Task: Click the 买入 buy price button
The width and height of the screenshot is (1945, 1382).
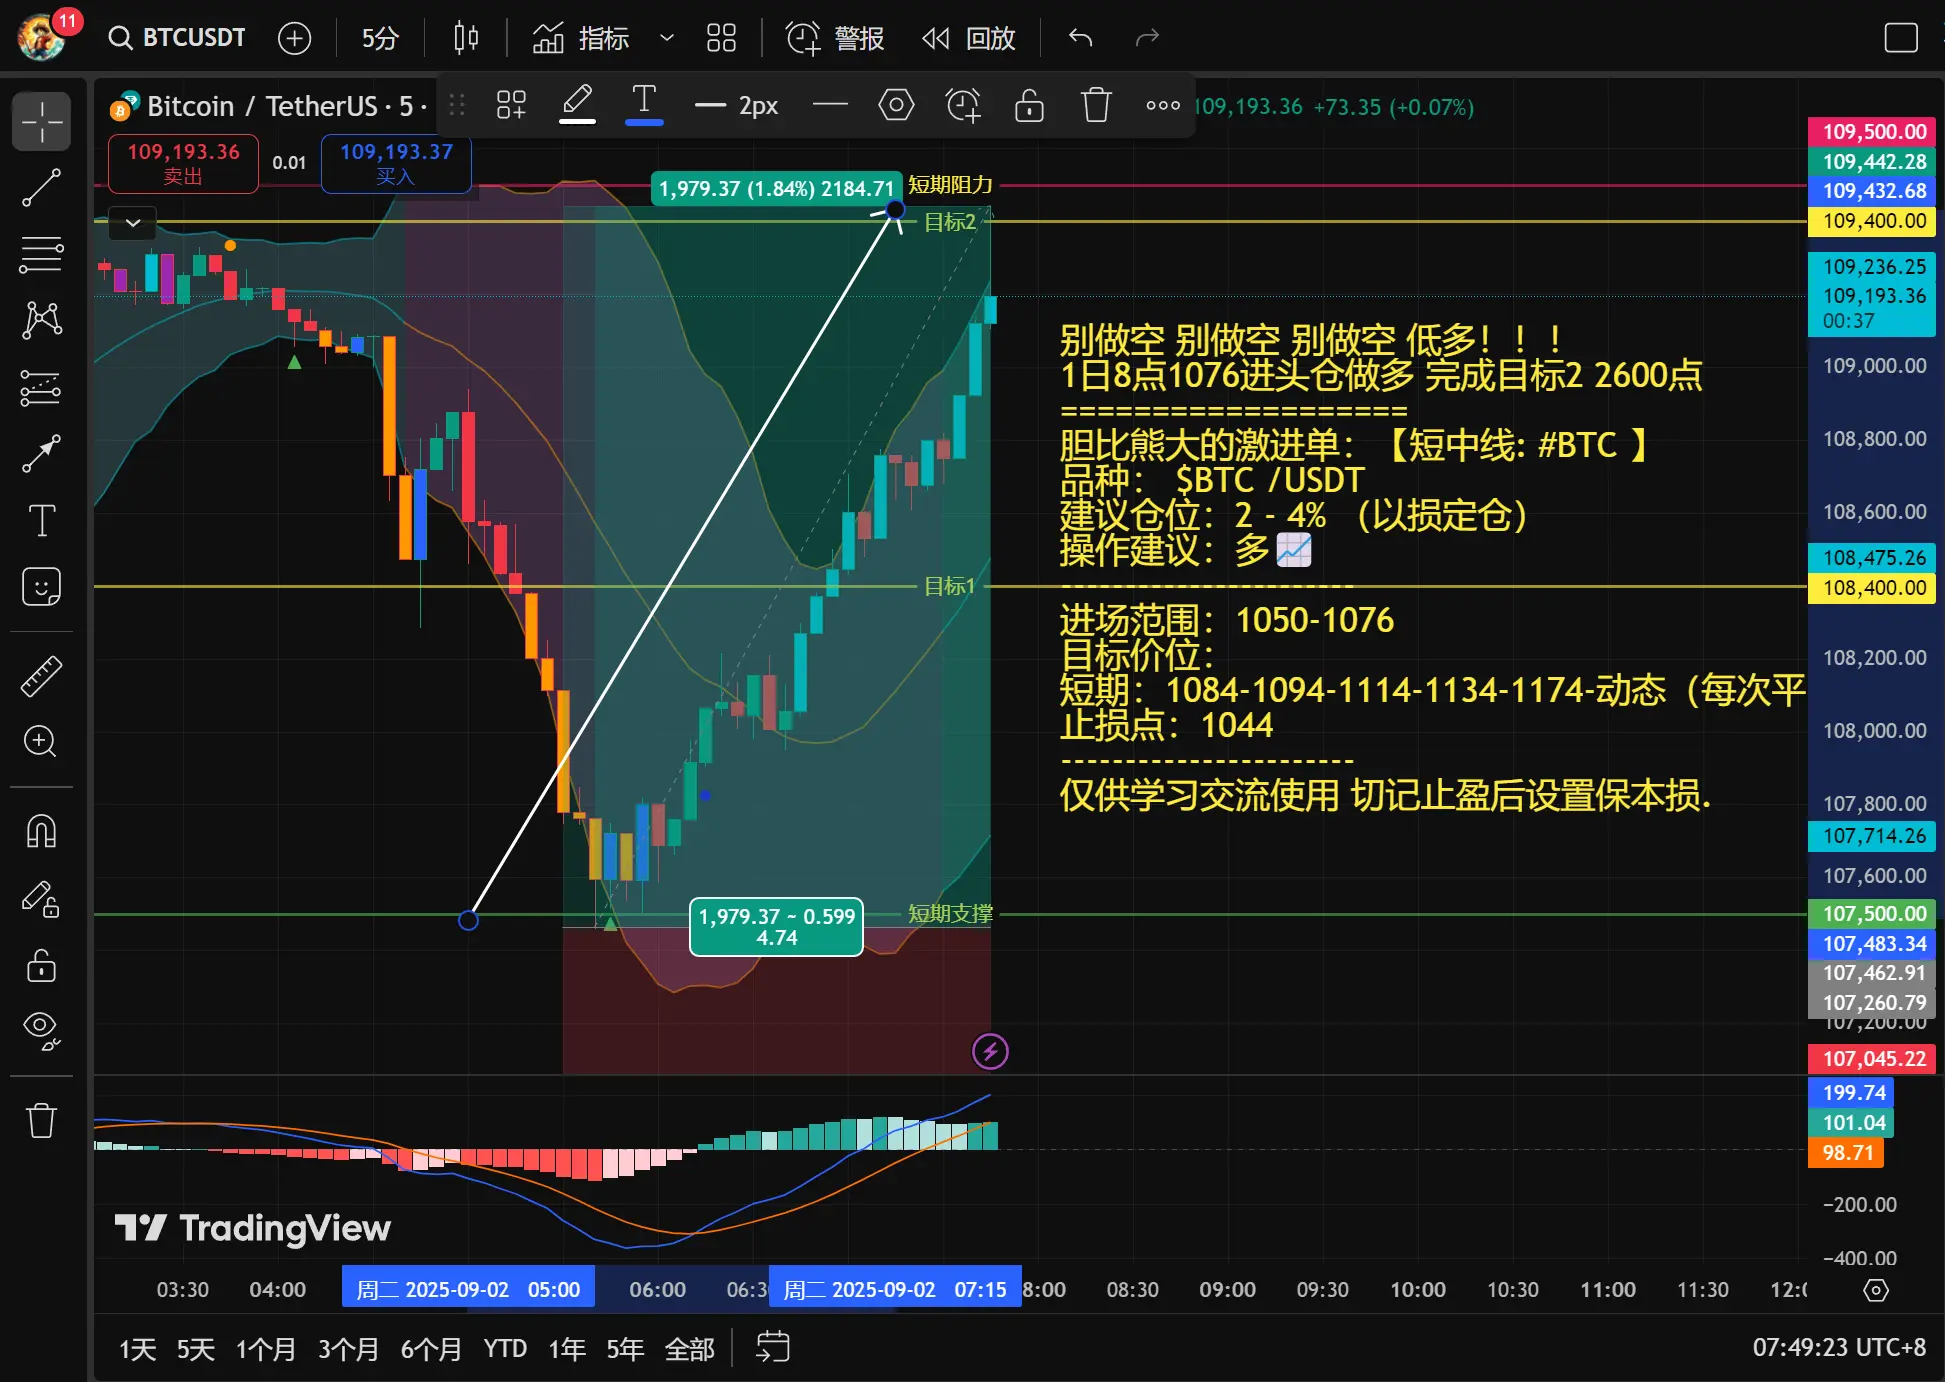Action: (x=396, y=164)
